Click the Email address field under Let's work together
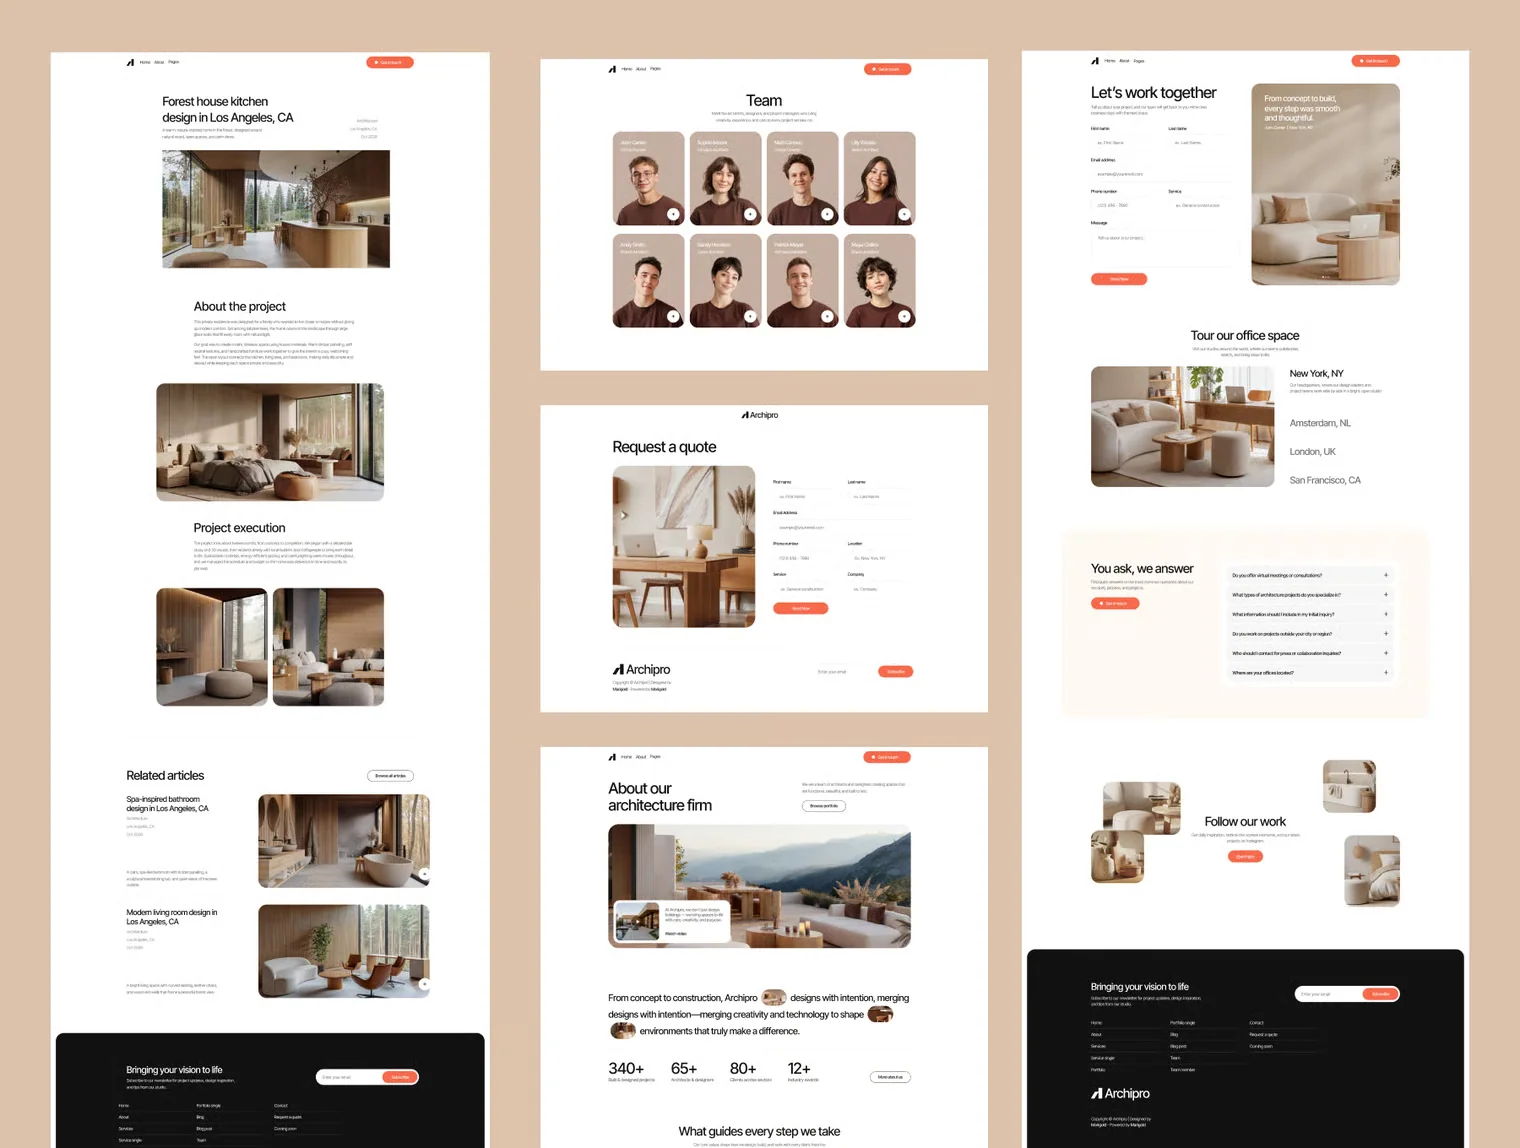1520x1148 pixels. 1164,174
